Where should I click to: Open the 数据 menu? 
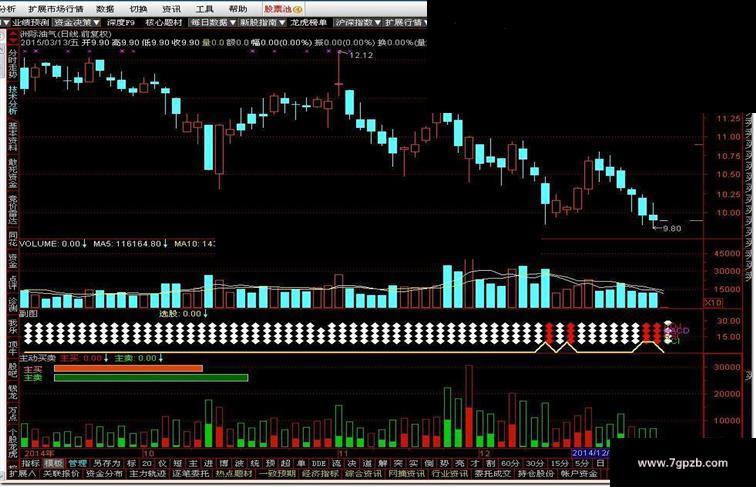point(106,9)
